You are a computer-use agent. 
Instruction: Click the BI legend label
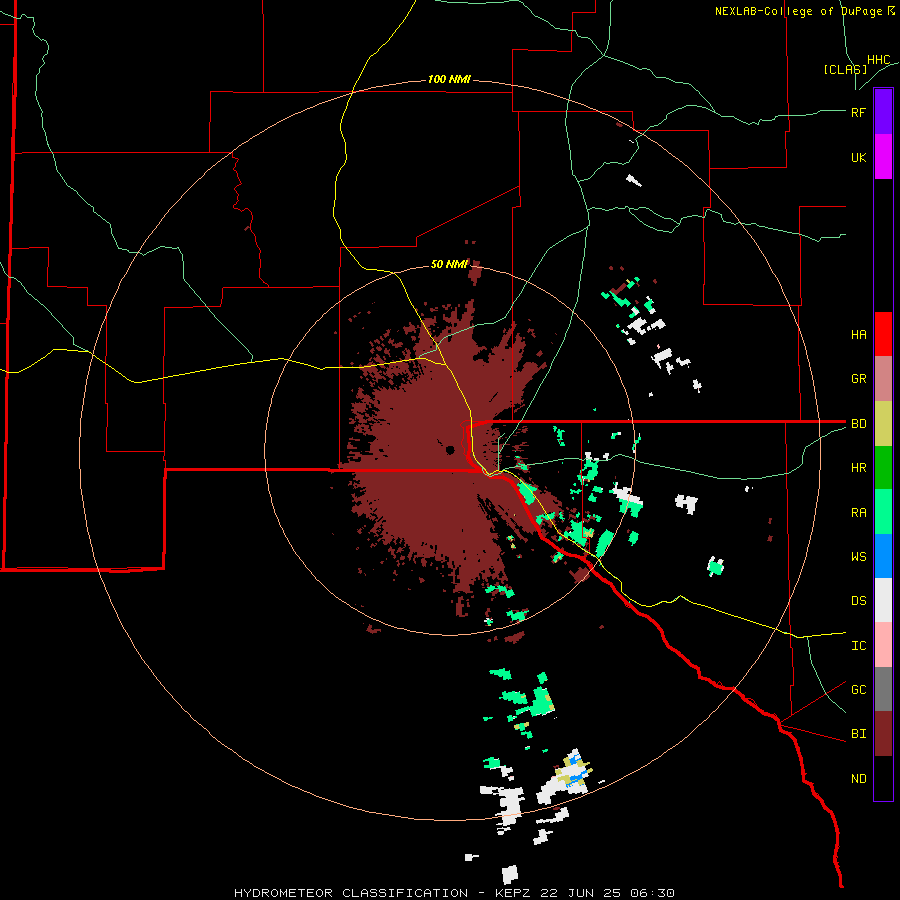point(858,734)
